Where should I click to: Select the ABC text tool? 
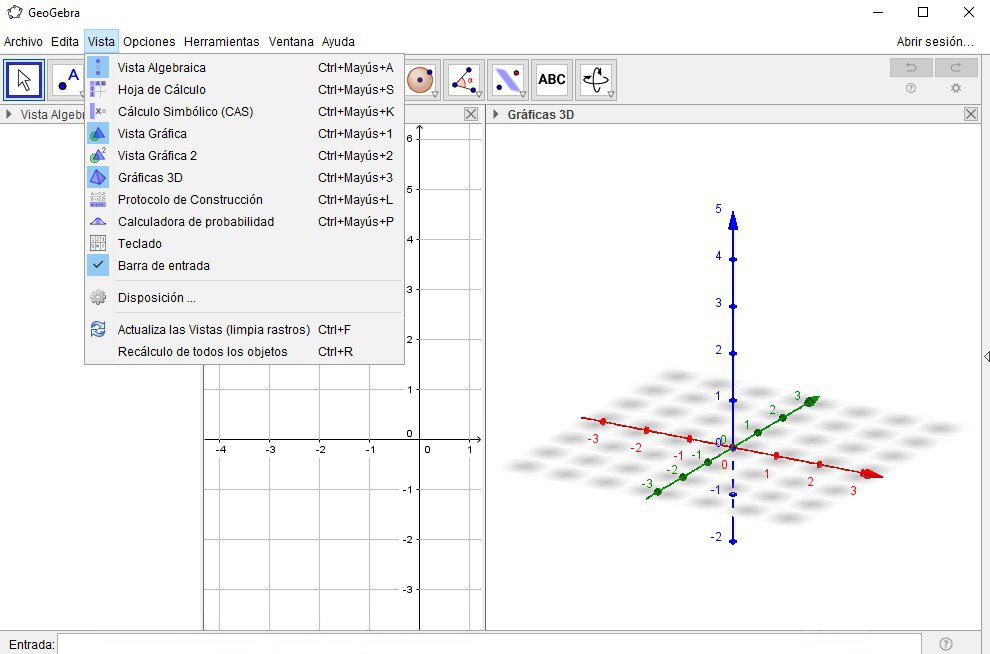tap(552, 80)
